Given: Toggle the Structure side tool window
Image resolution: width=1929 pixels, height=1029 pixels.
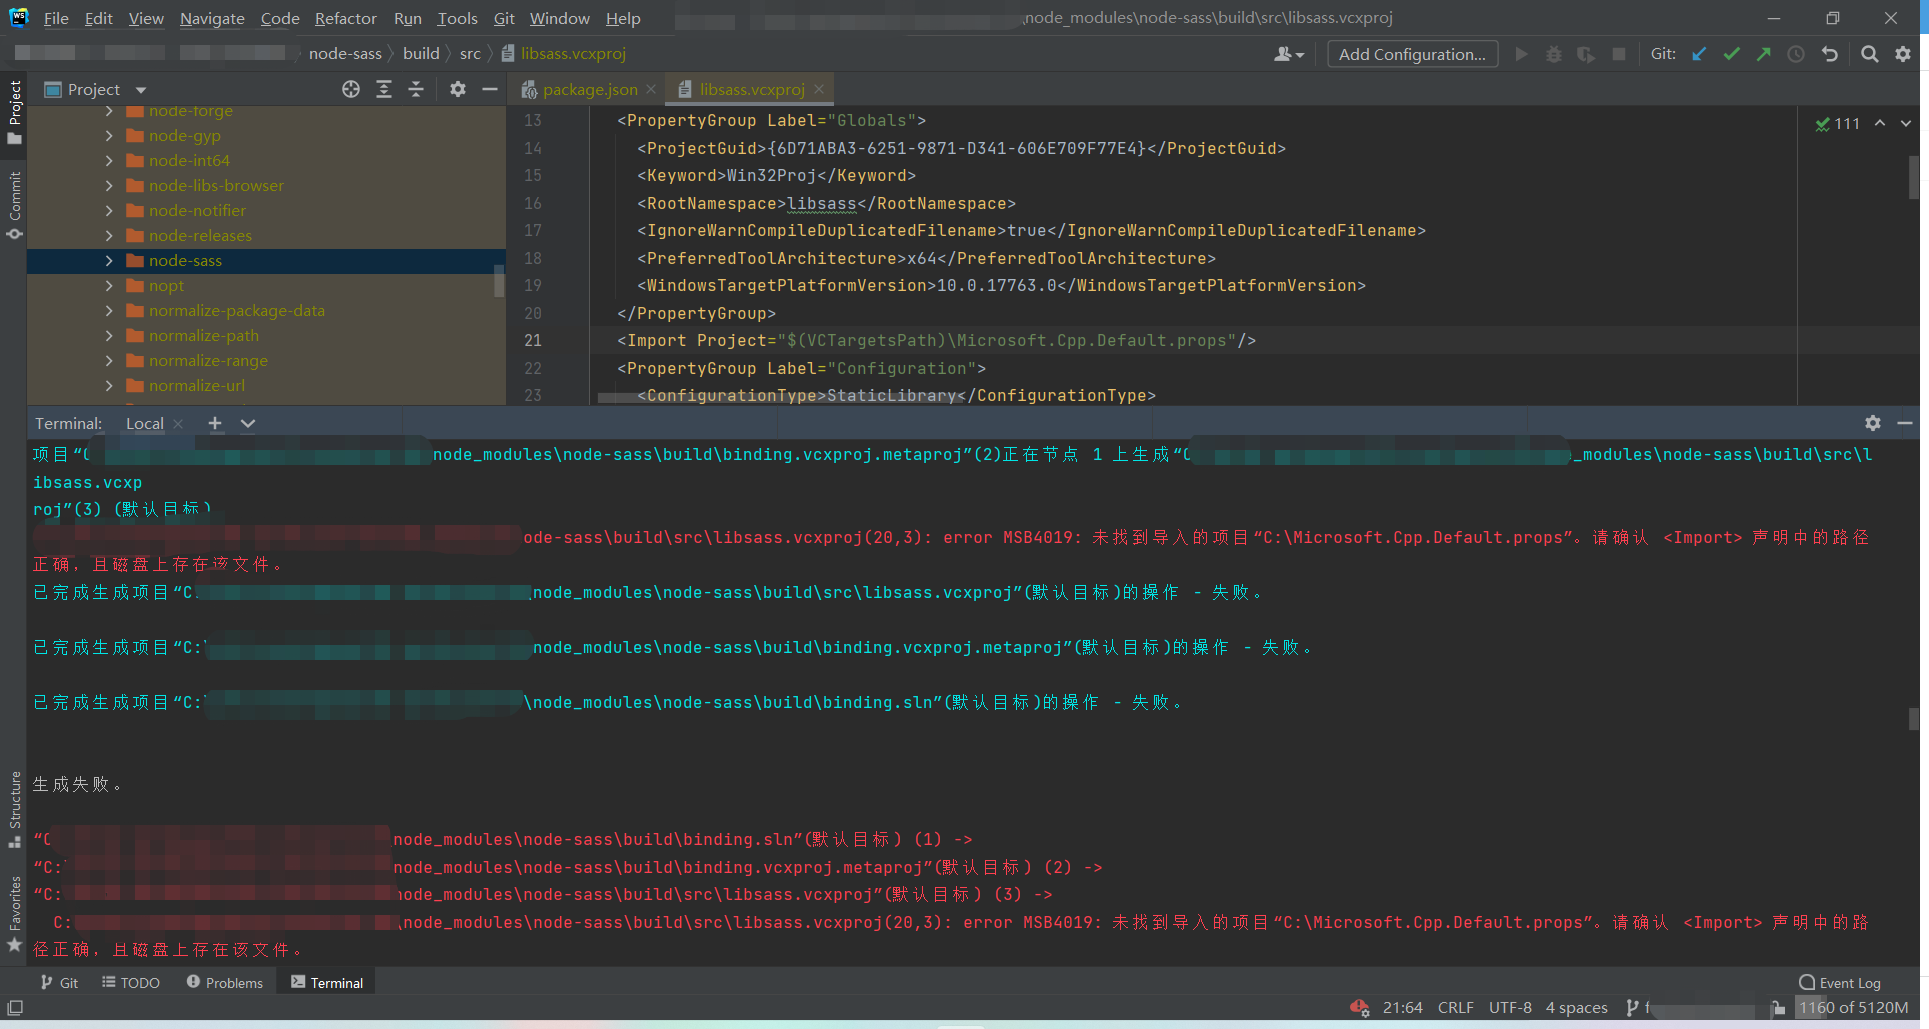Looking at the screenshot, I should (14, 809).
